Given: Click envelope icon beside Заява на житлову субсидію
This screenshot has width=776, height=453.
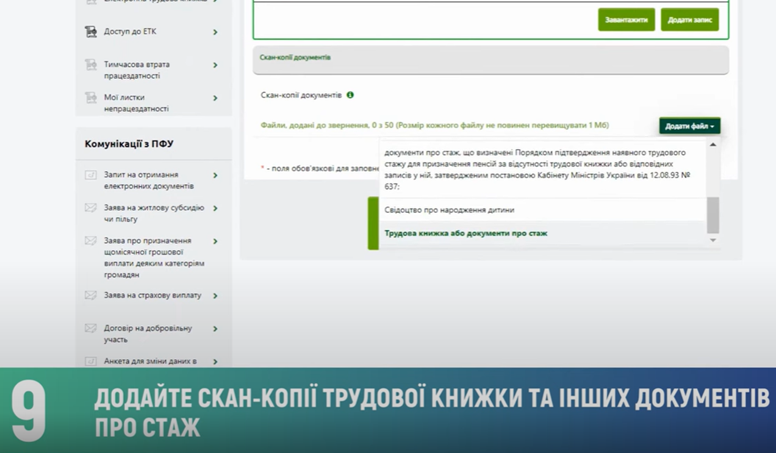Looking at the screenshot, I should click(x=90, y=208).
